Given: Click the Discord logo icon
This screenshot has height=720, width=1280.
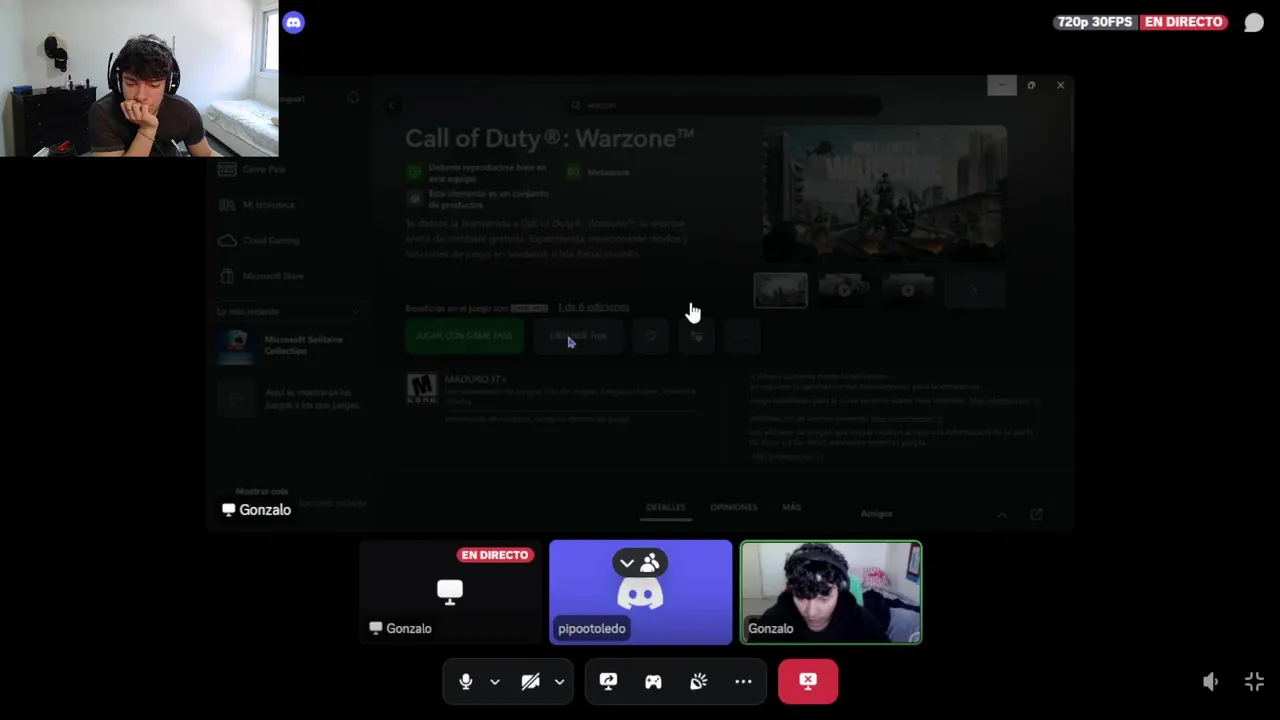Looking at the screenshot, I should click(293, 22).
